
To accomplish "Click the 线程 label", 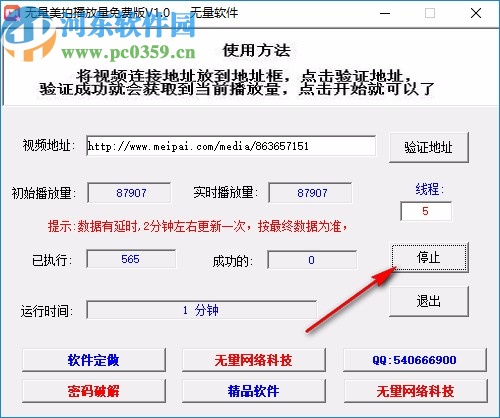I will tap(429, 189).
